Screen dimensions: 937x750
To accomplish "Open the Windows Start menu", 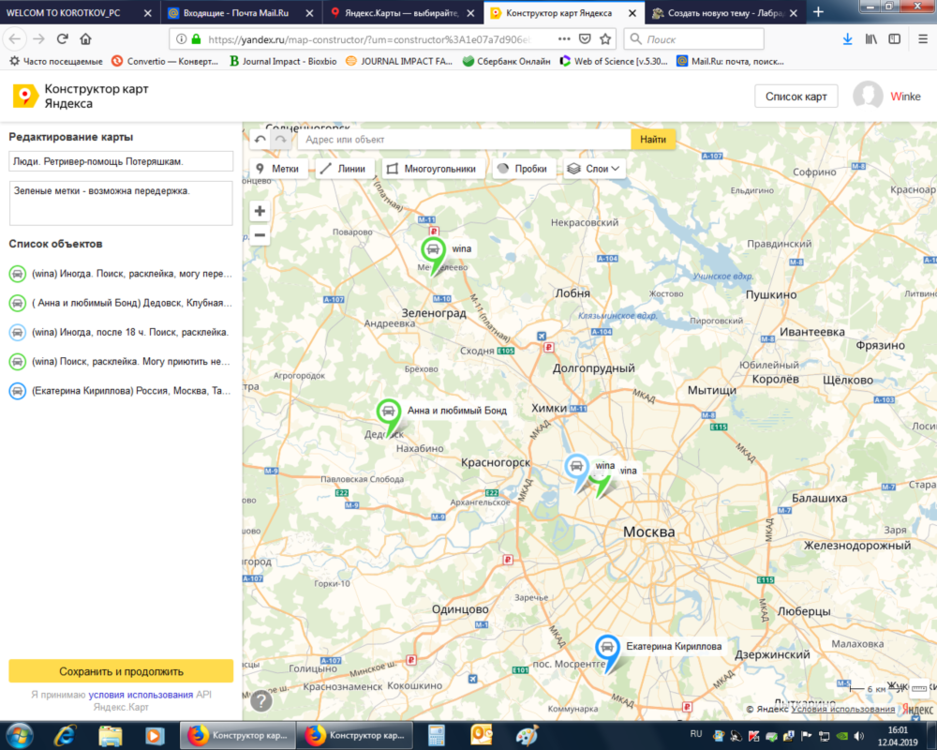I will pyautogui.click(x=19, y=735).
